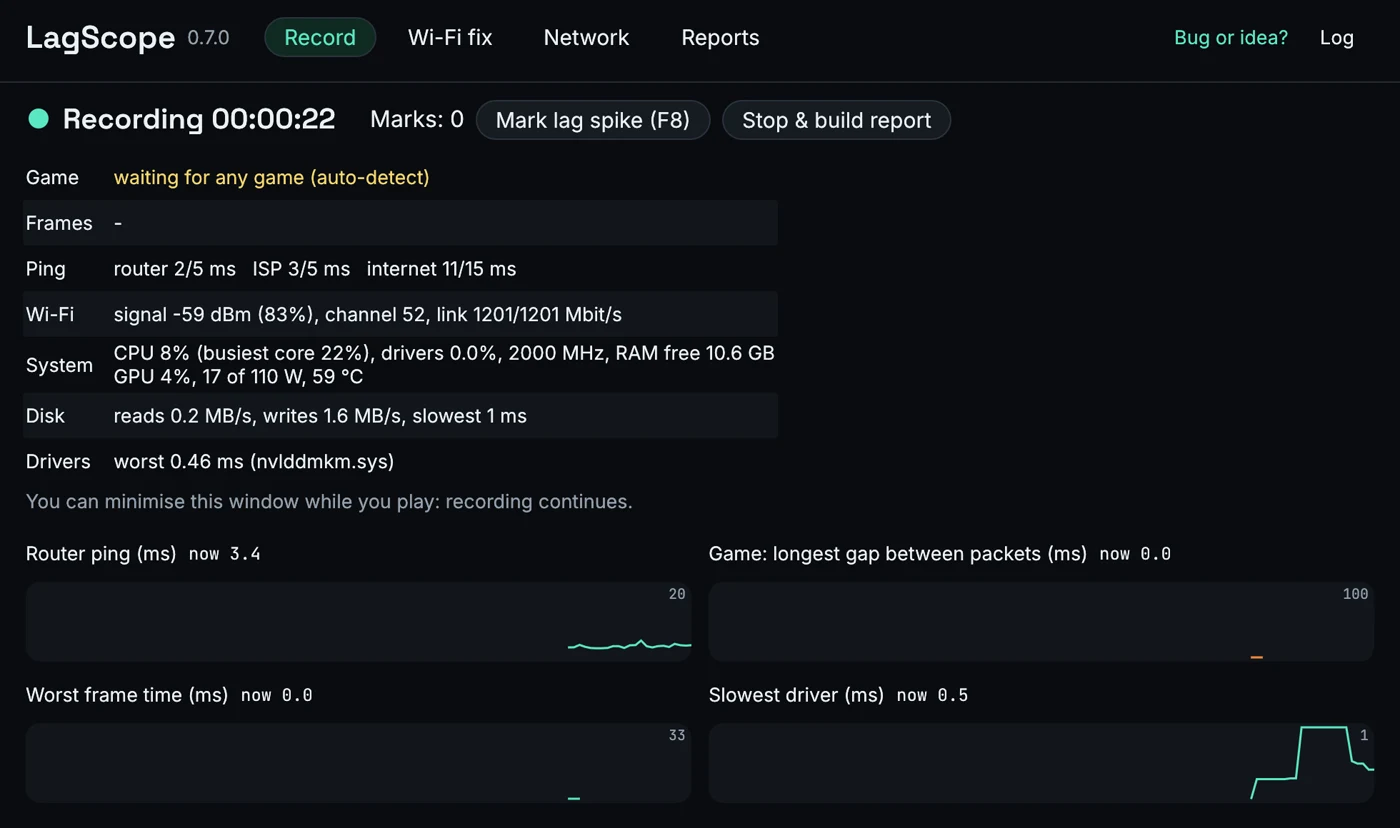The image size is (1400, 828).
Task: Click the Router ping (ms) chart
Action: click(x=358, y=621)
